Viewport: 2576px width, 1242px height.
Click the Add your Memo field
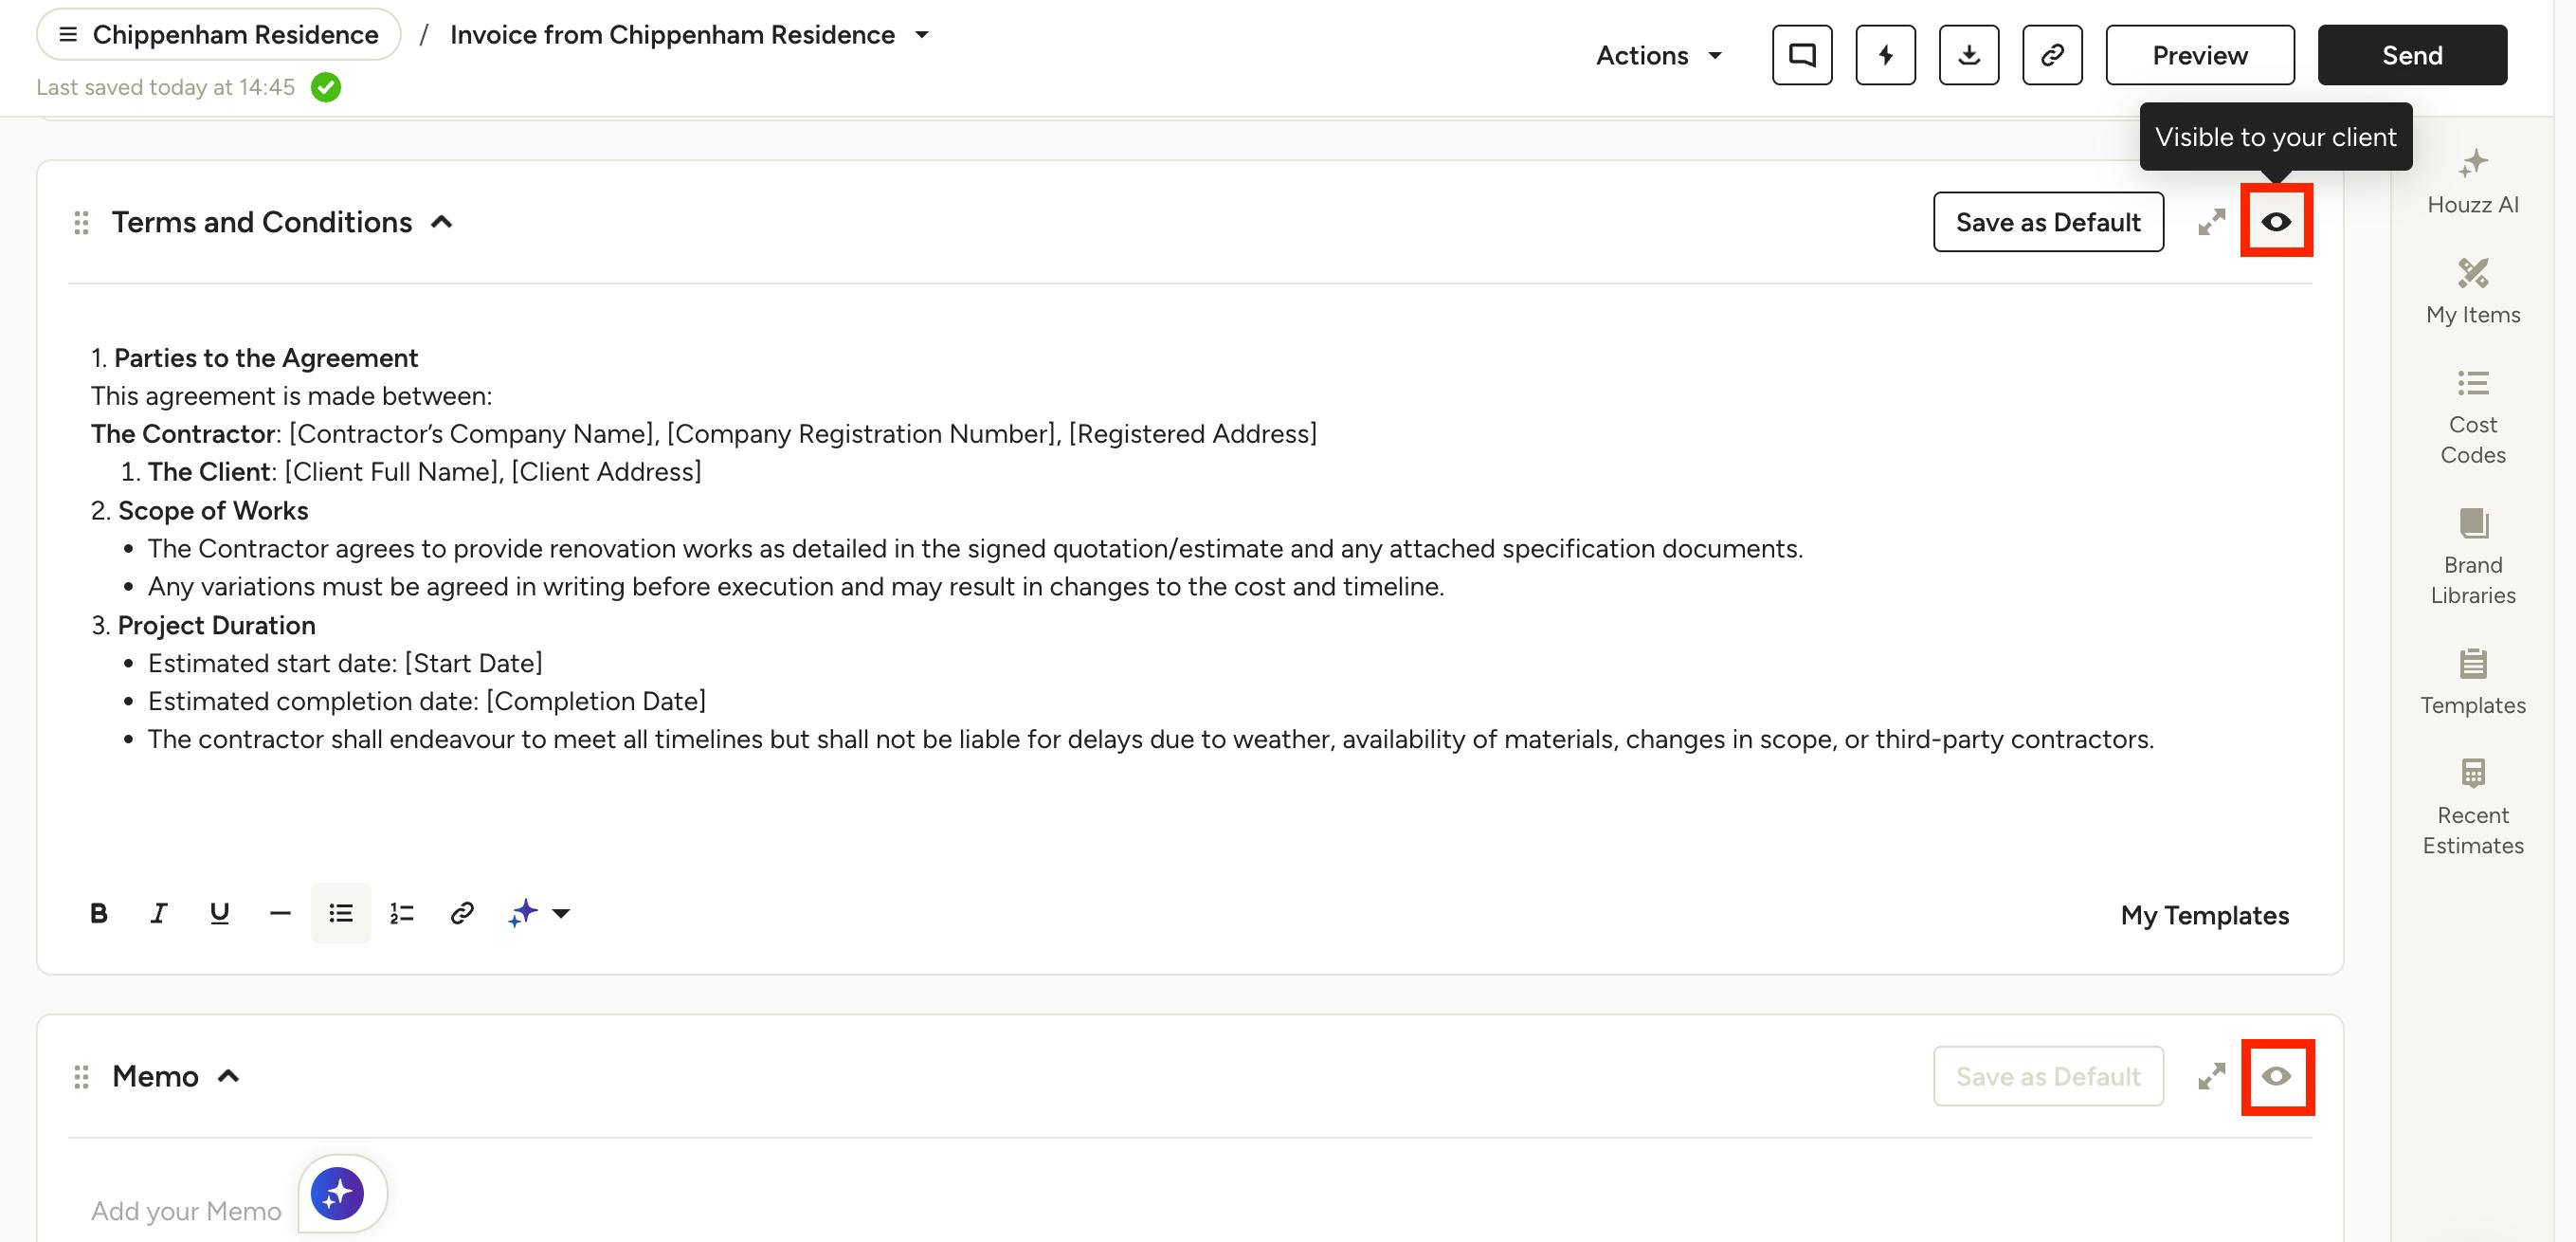click(186, 1210)
